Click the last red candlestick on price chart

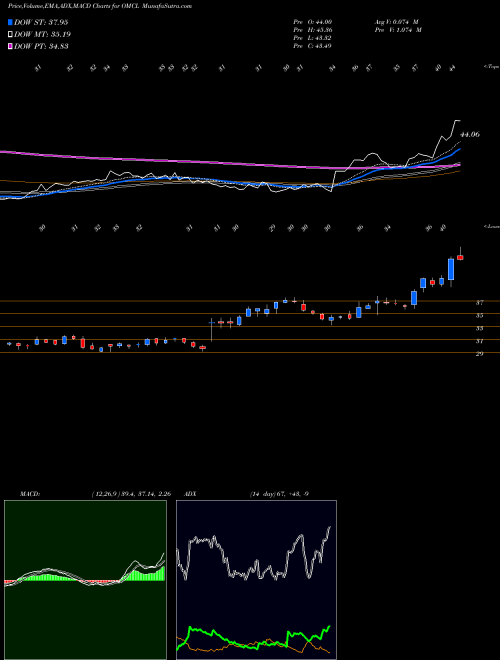pos(460,257)
